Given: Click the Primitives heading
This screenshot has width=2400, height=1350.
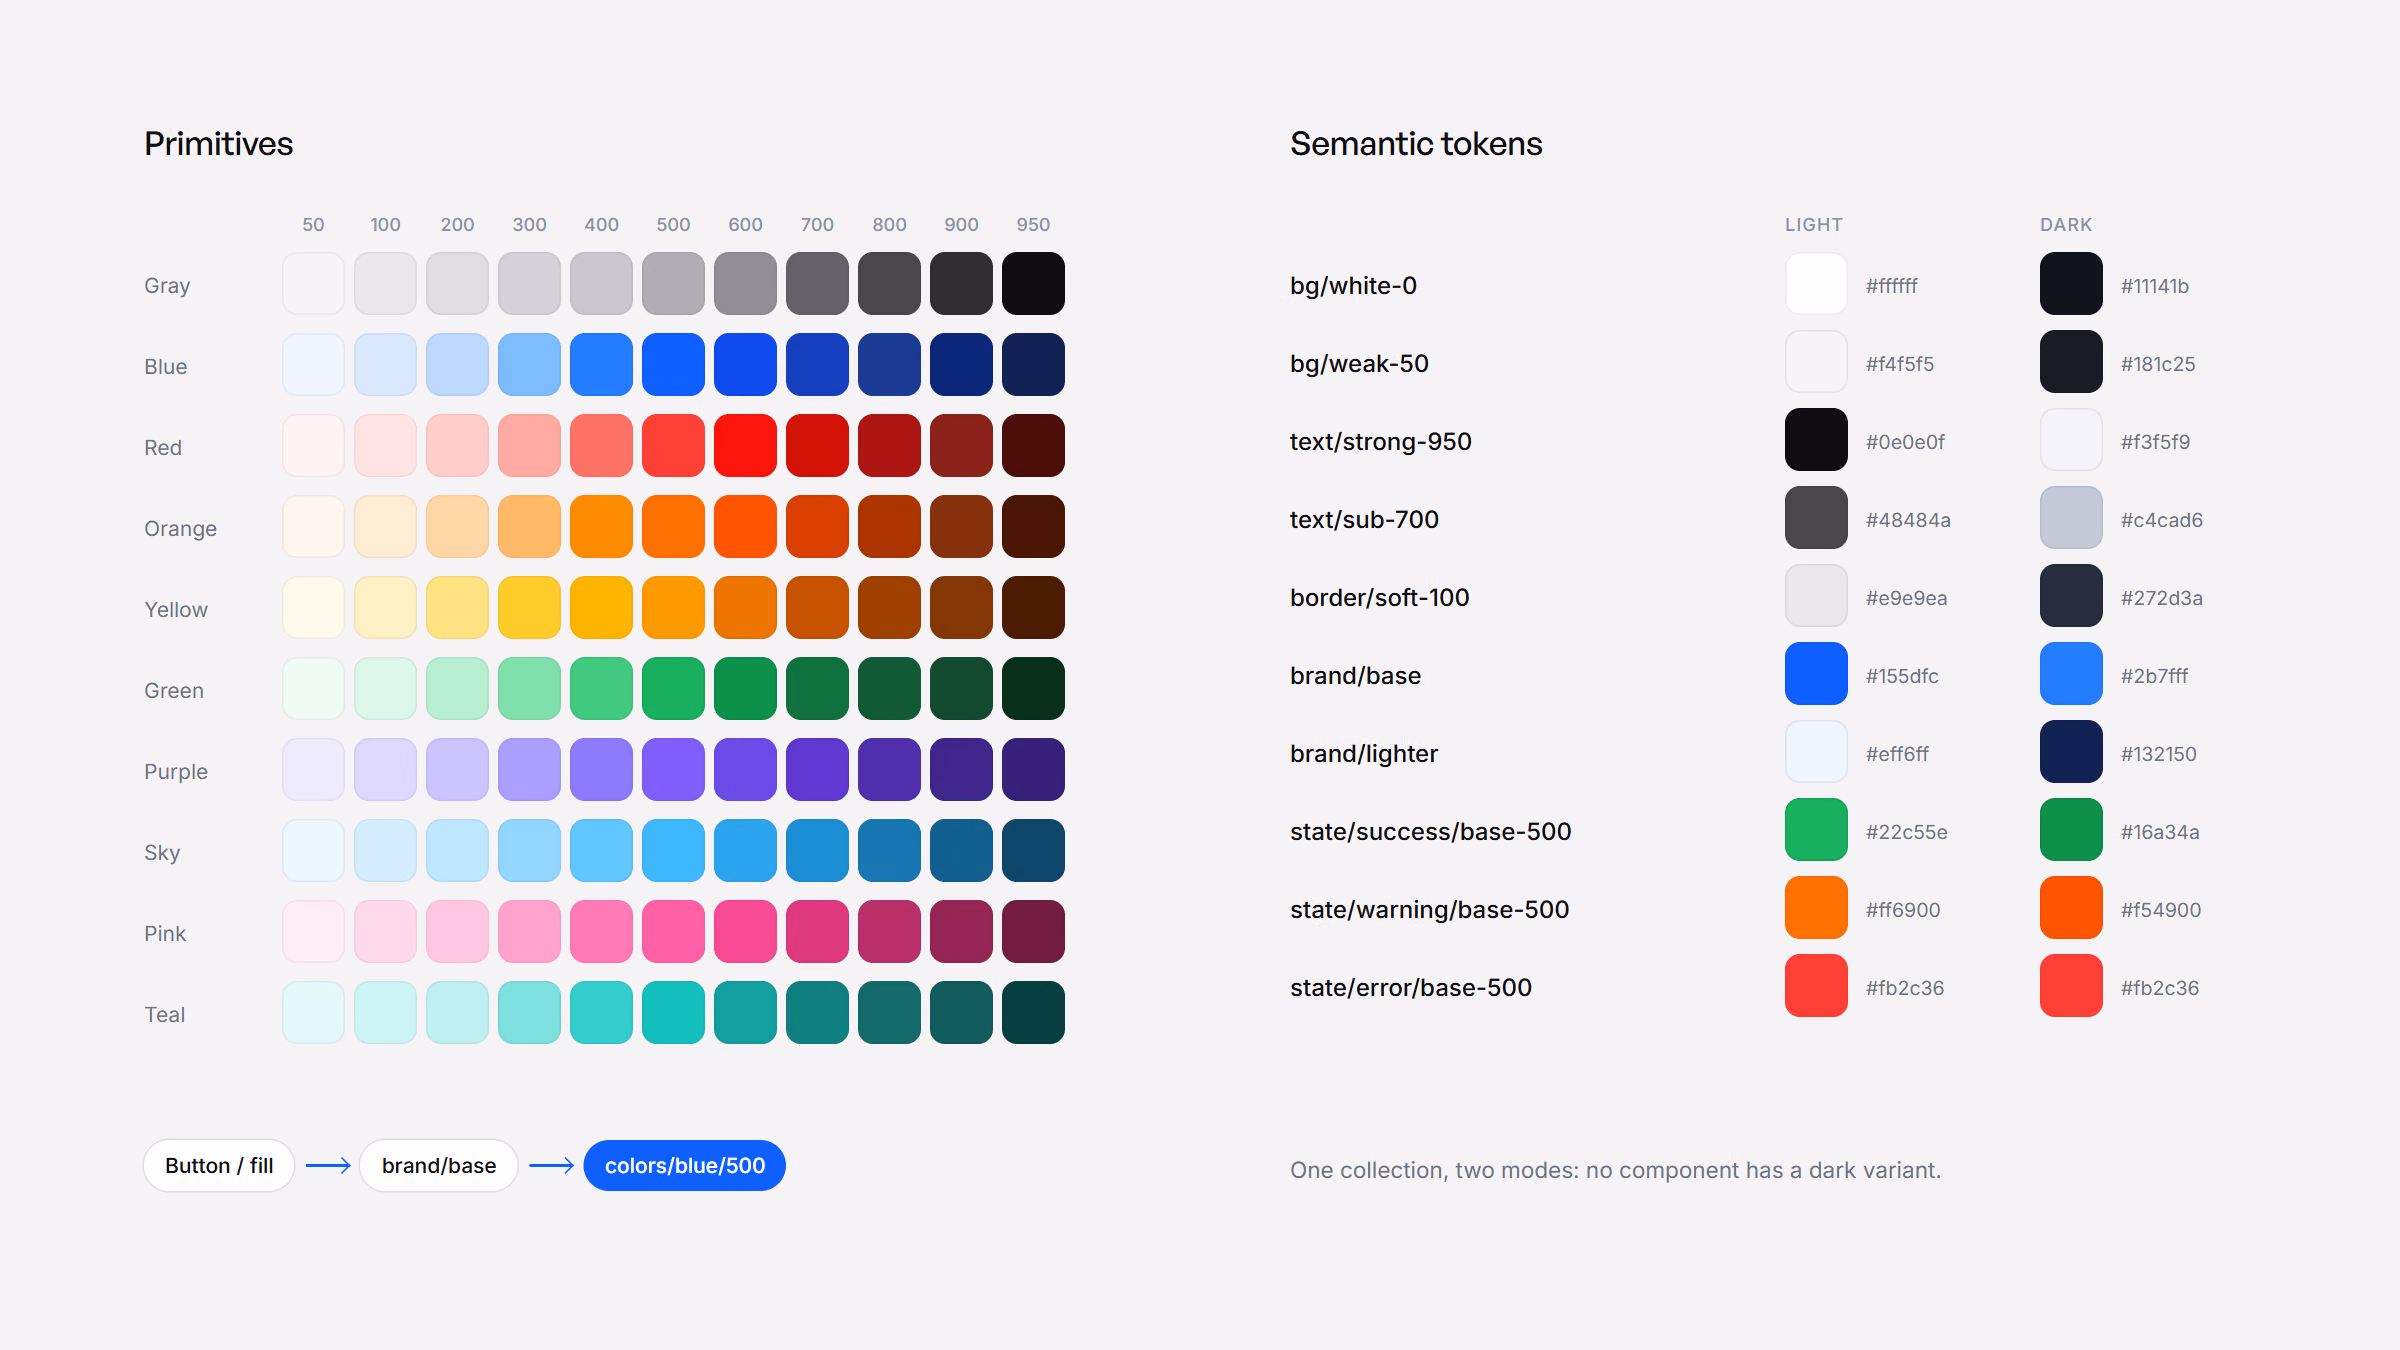Looking at the screenshot, I should pyautogui.click(x=218, y=144).
